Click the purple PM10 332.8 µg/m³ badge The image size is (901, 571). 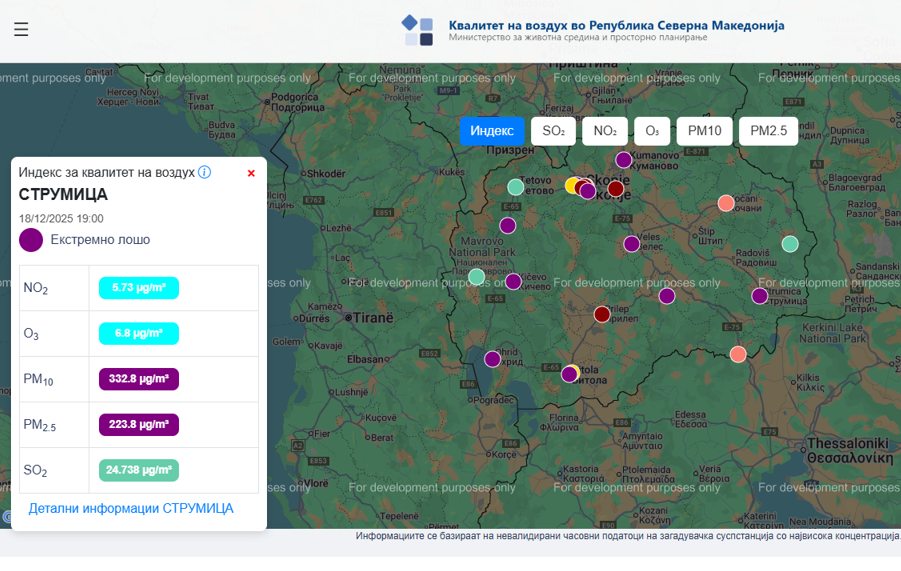[139, 379]
